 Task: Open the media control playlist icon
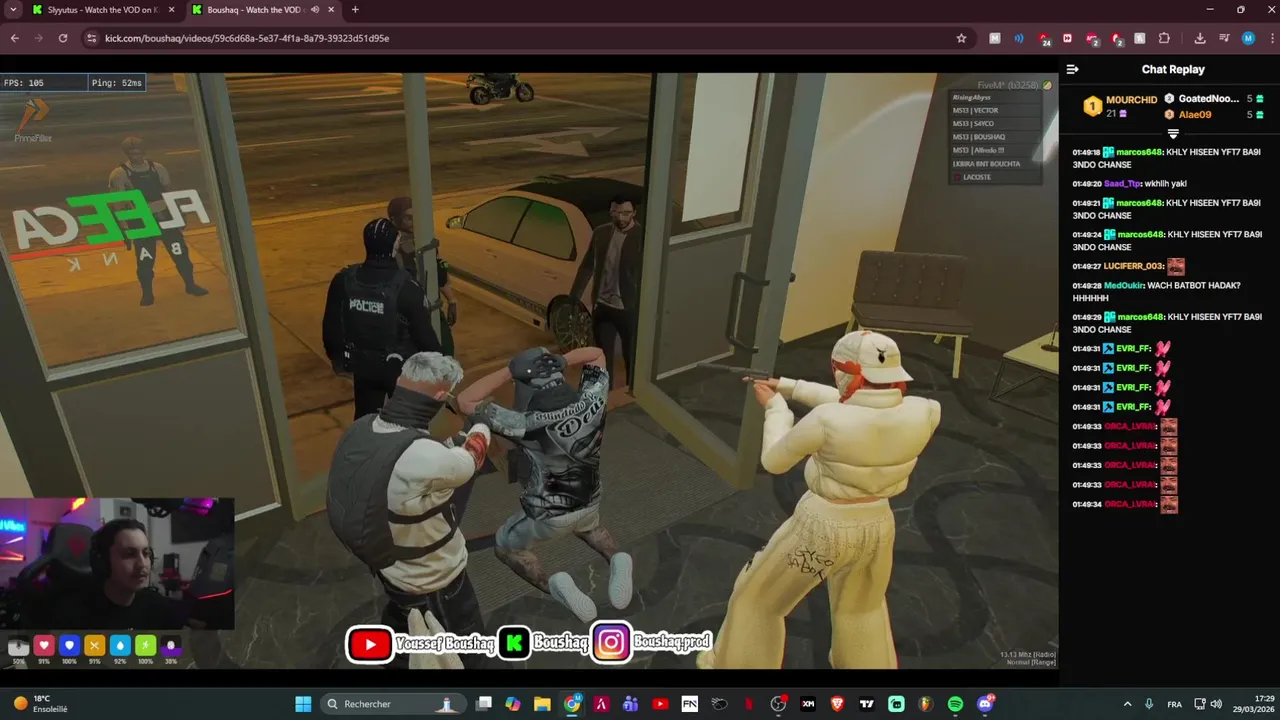(1224, 38)
